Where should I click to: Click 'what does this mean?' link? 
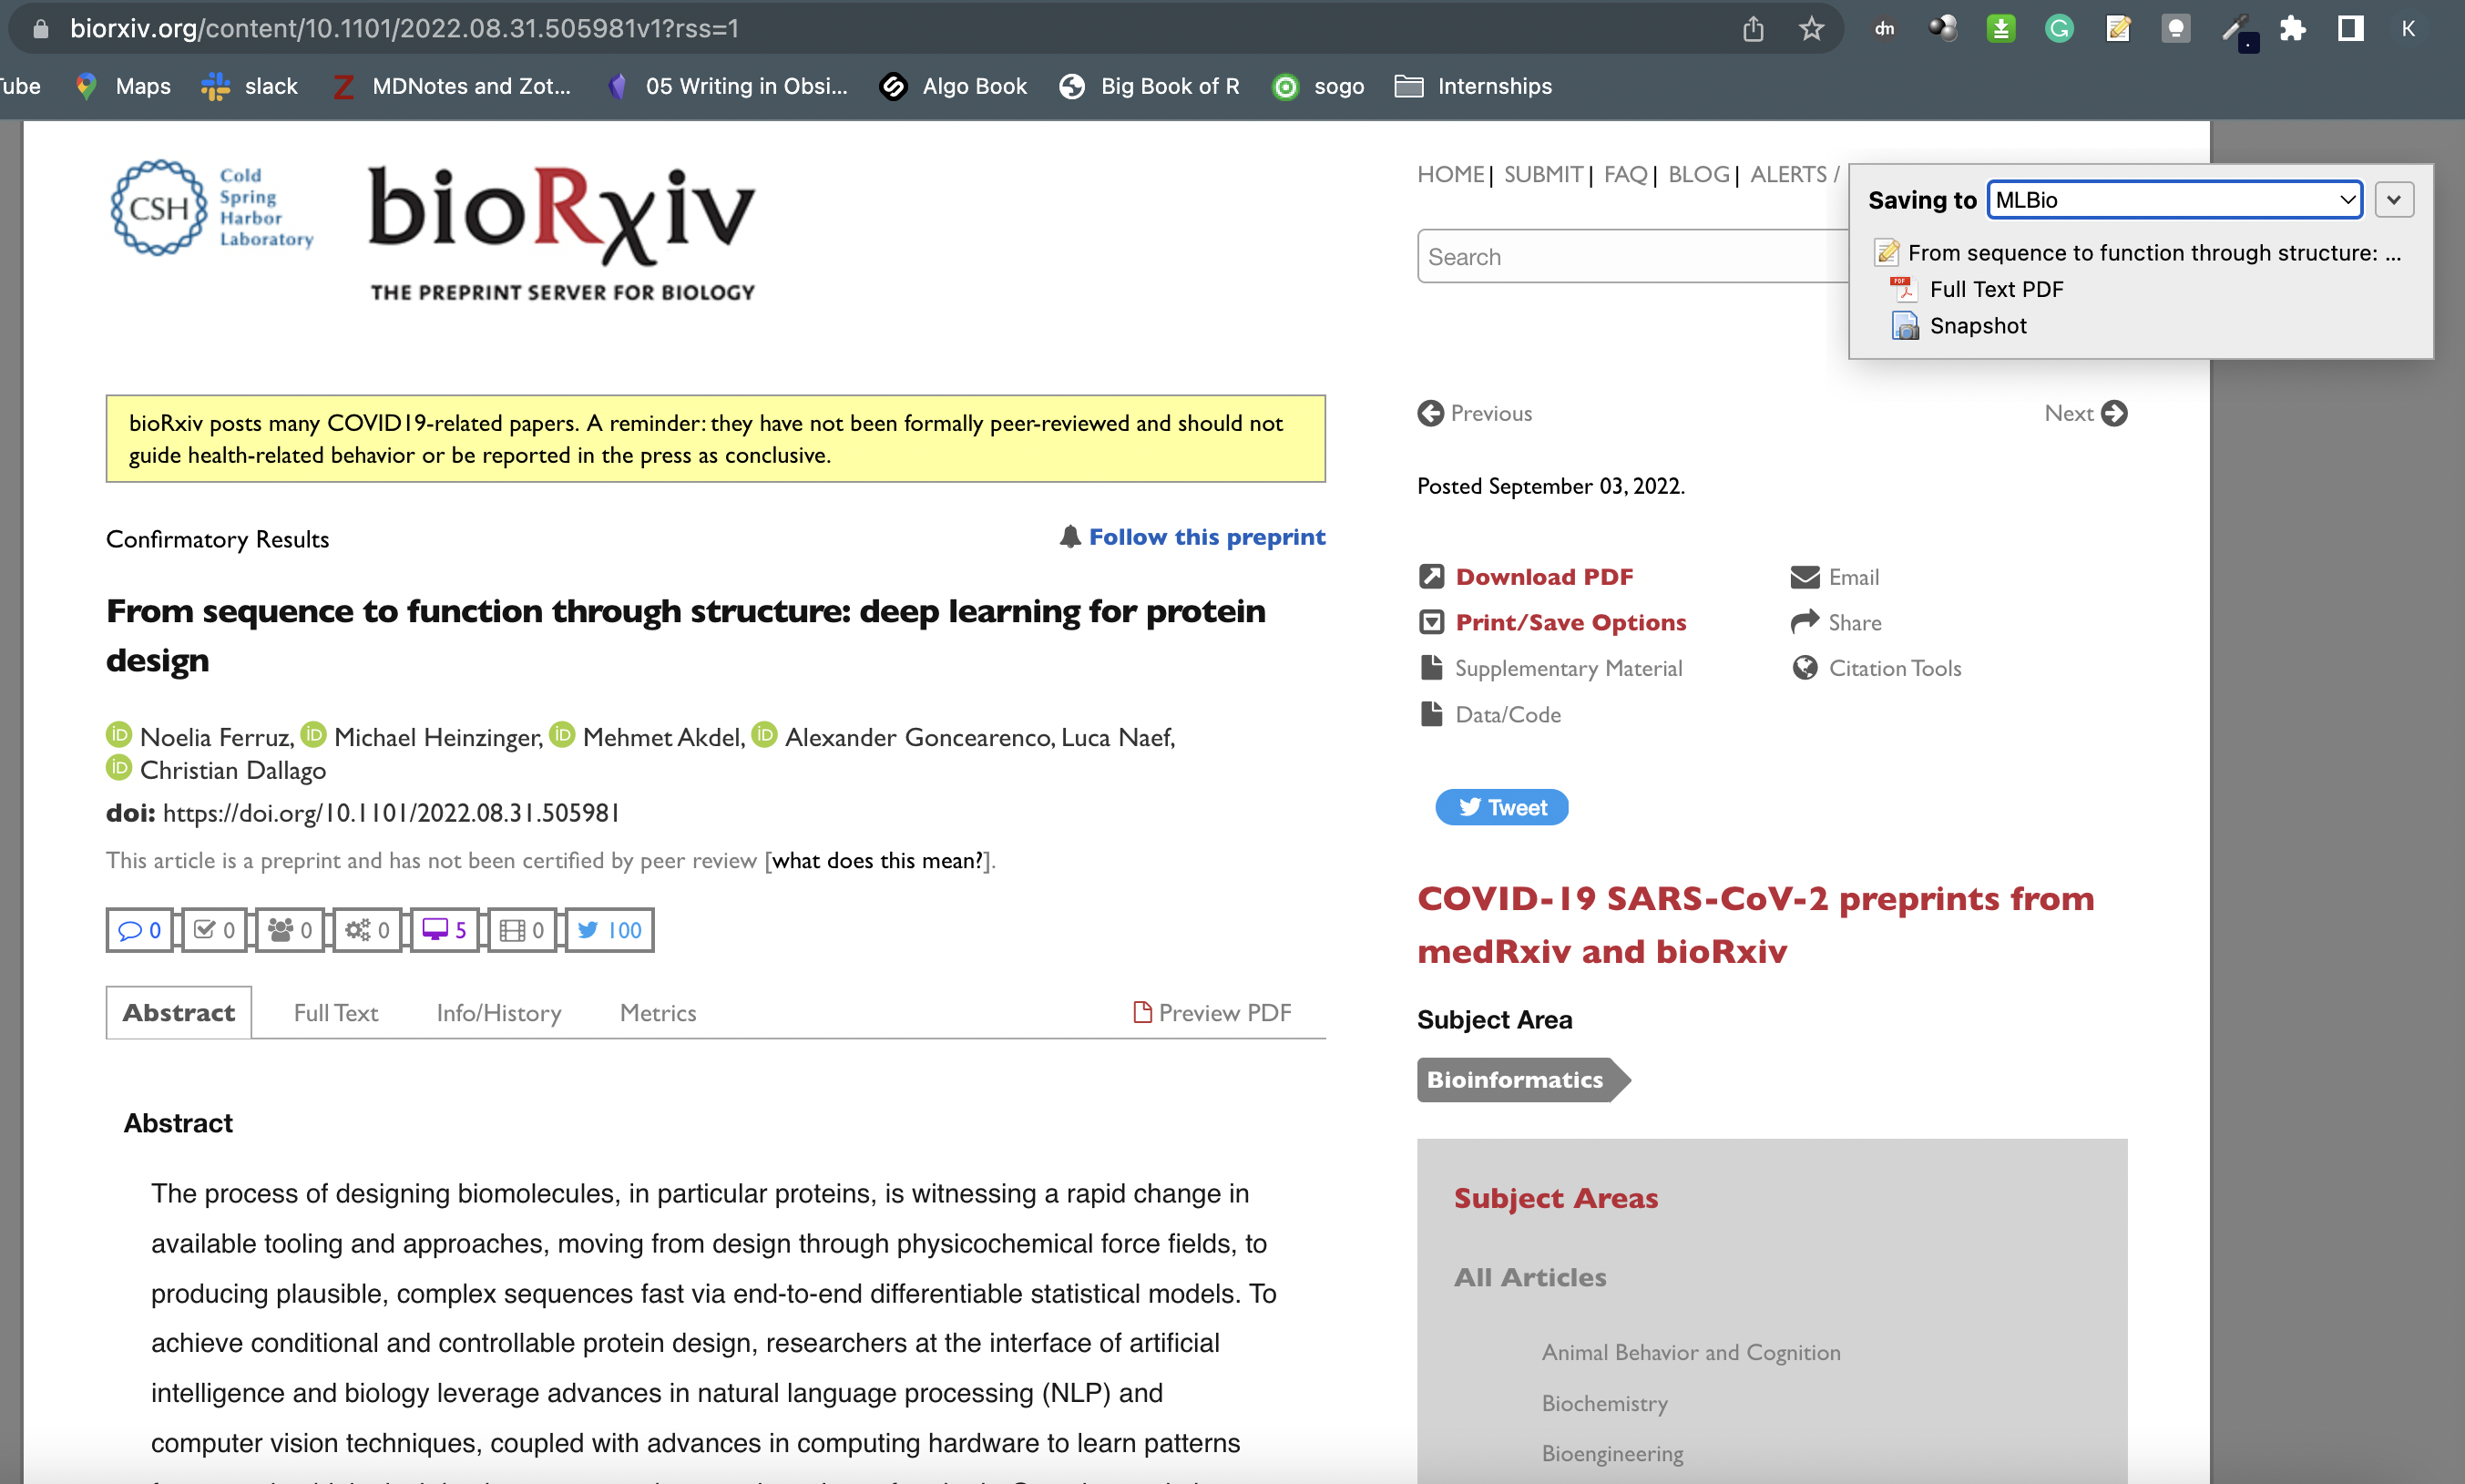pos(878,860)
